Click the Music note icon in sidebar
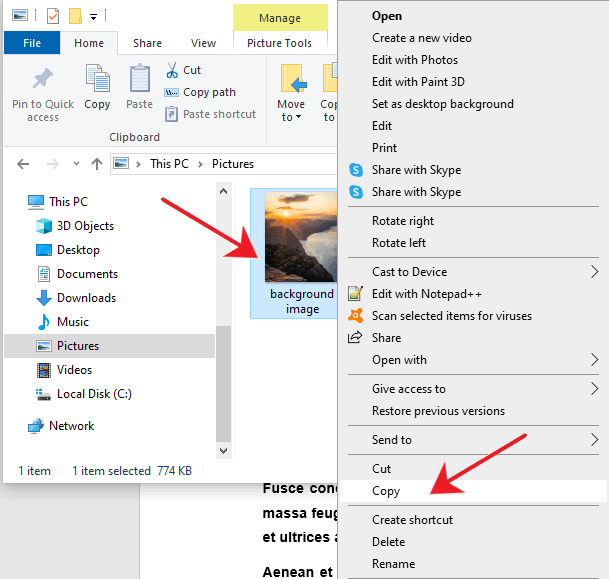Viewport: 609px width, 579px height. pyautogui.click(x=44, y=322)
